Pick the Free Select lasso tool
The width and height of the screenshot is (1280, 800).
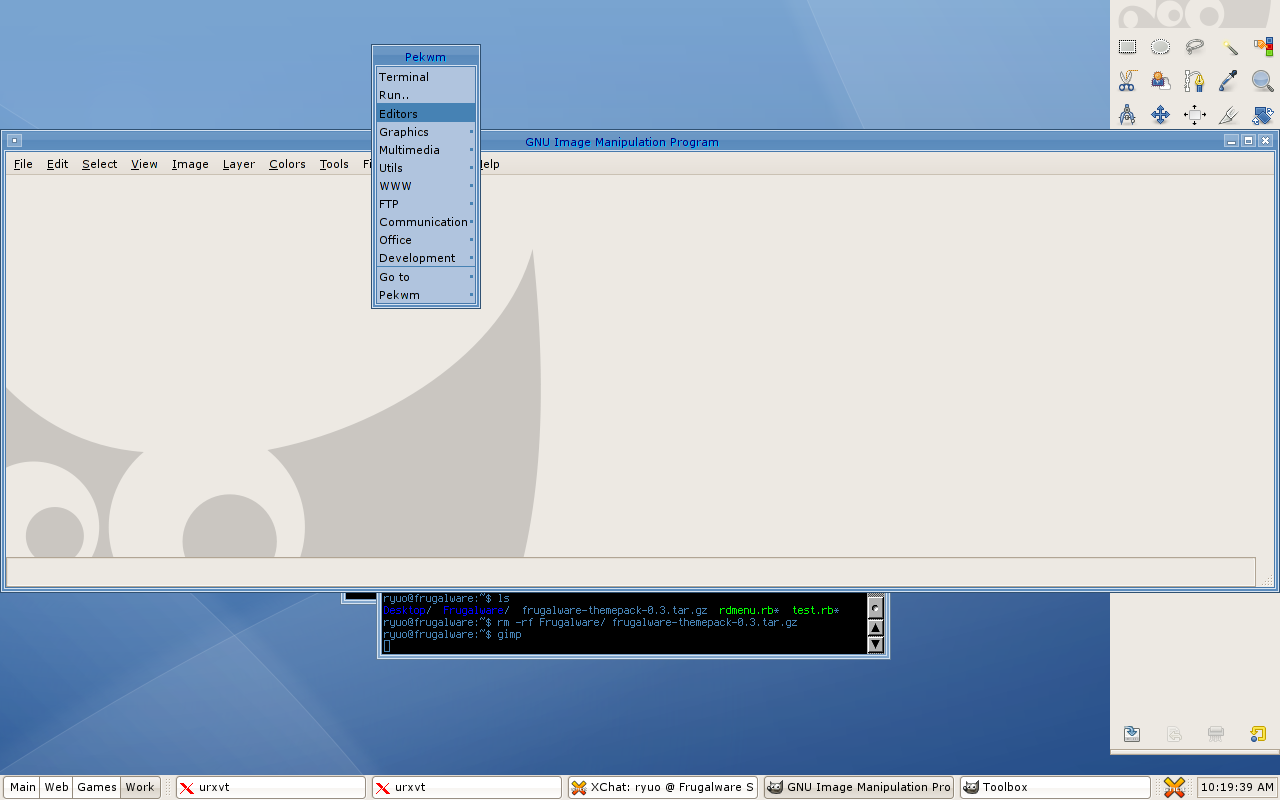pos(1194,47)
